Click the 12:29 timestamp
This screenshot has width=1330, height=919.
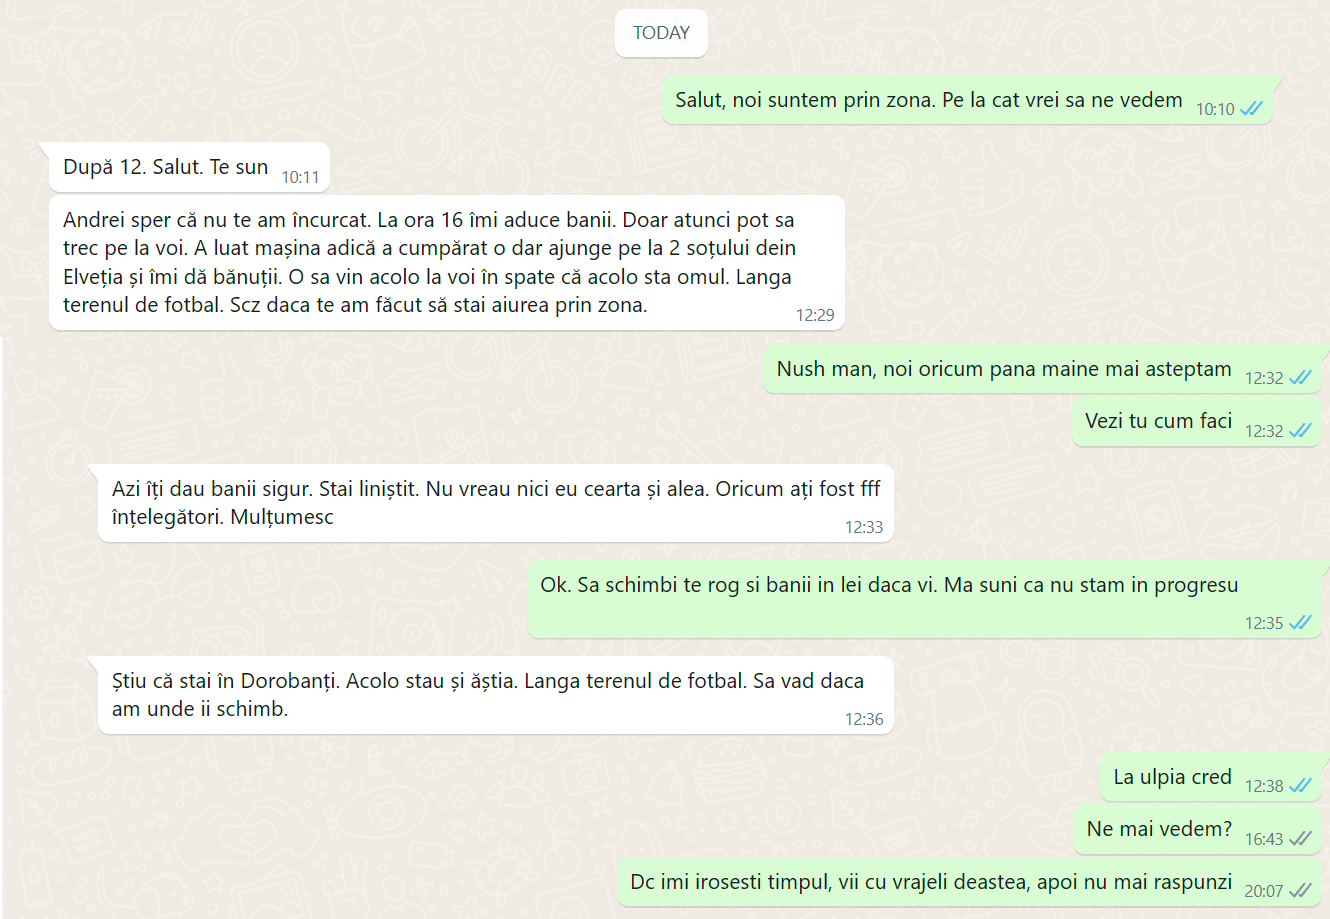815,315
